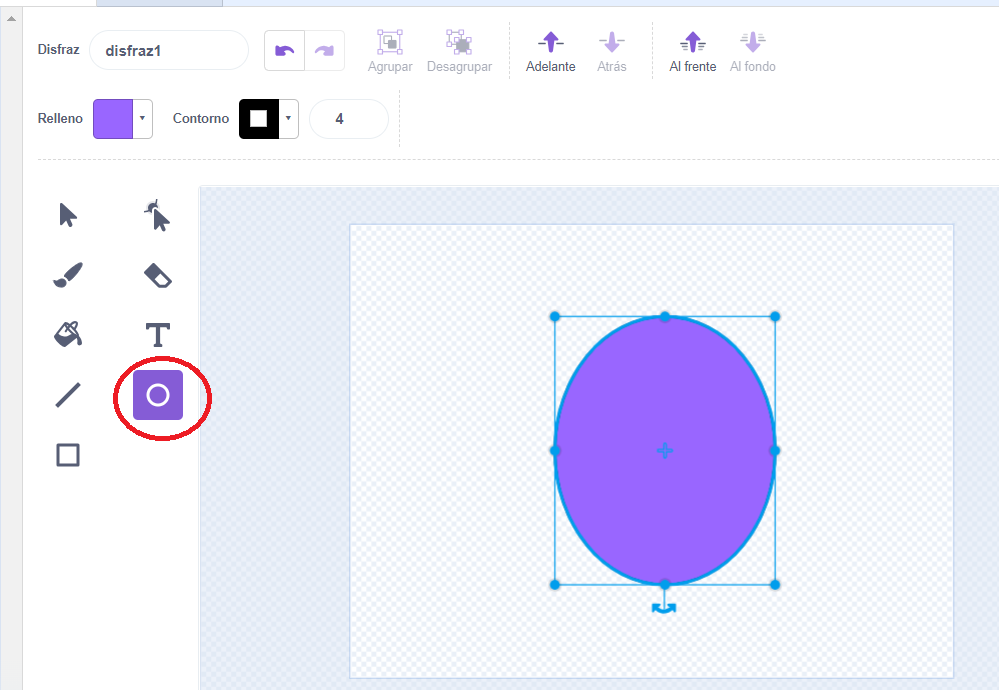Choose the Reshape tool

[x=157, y=215]
